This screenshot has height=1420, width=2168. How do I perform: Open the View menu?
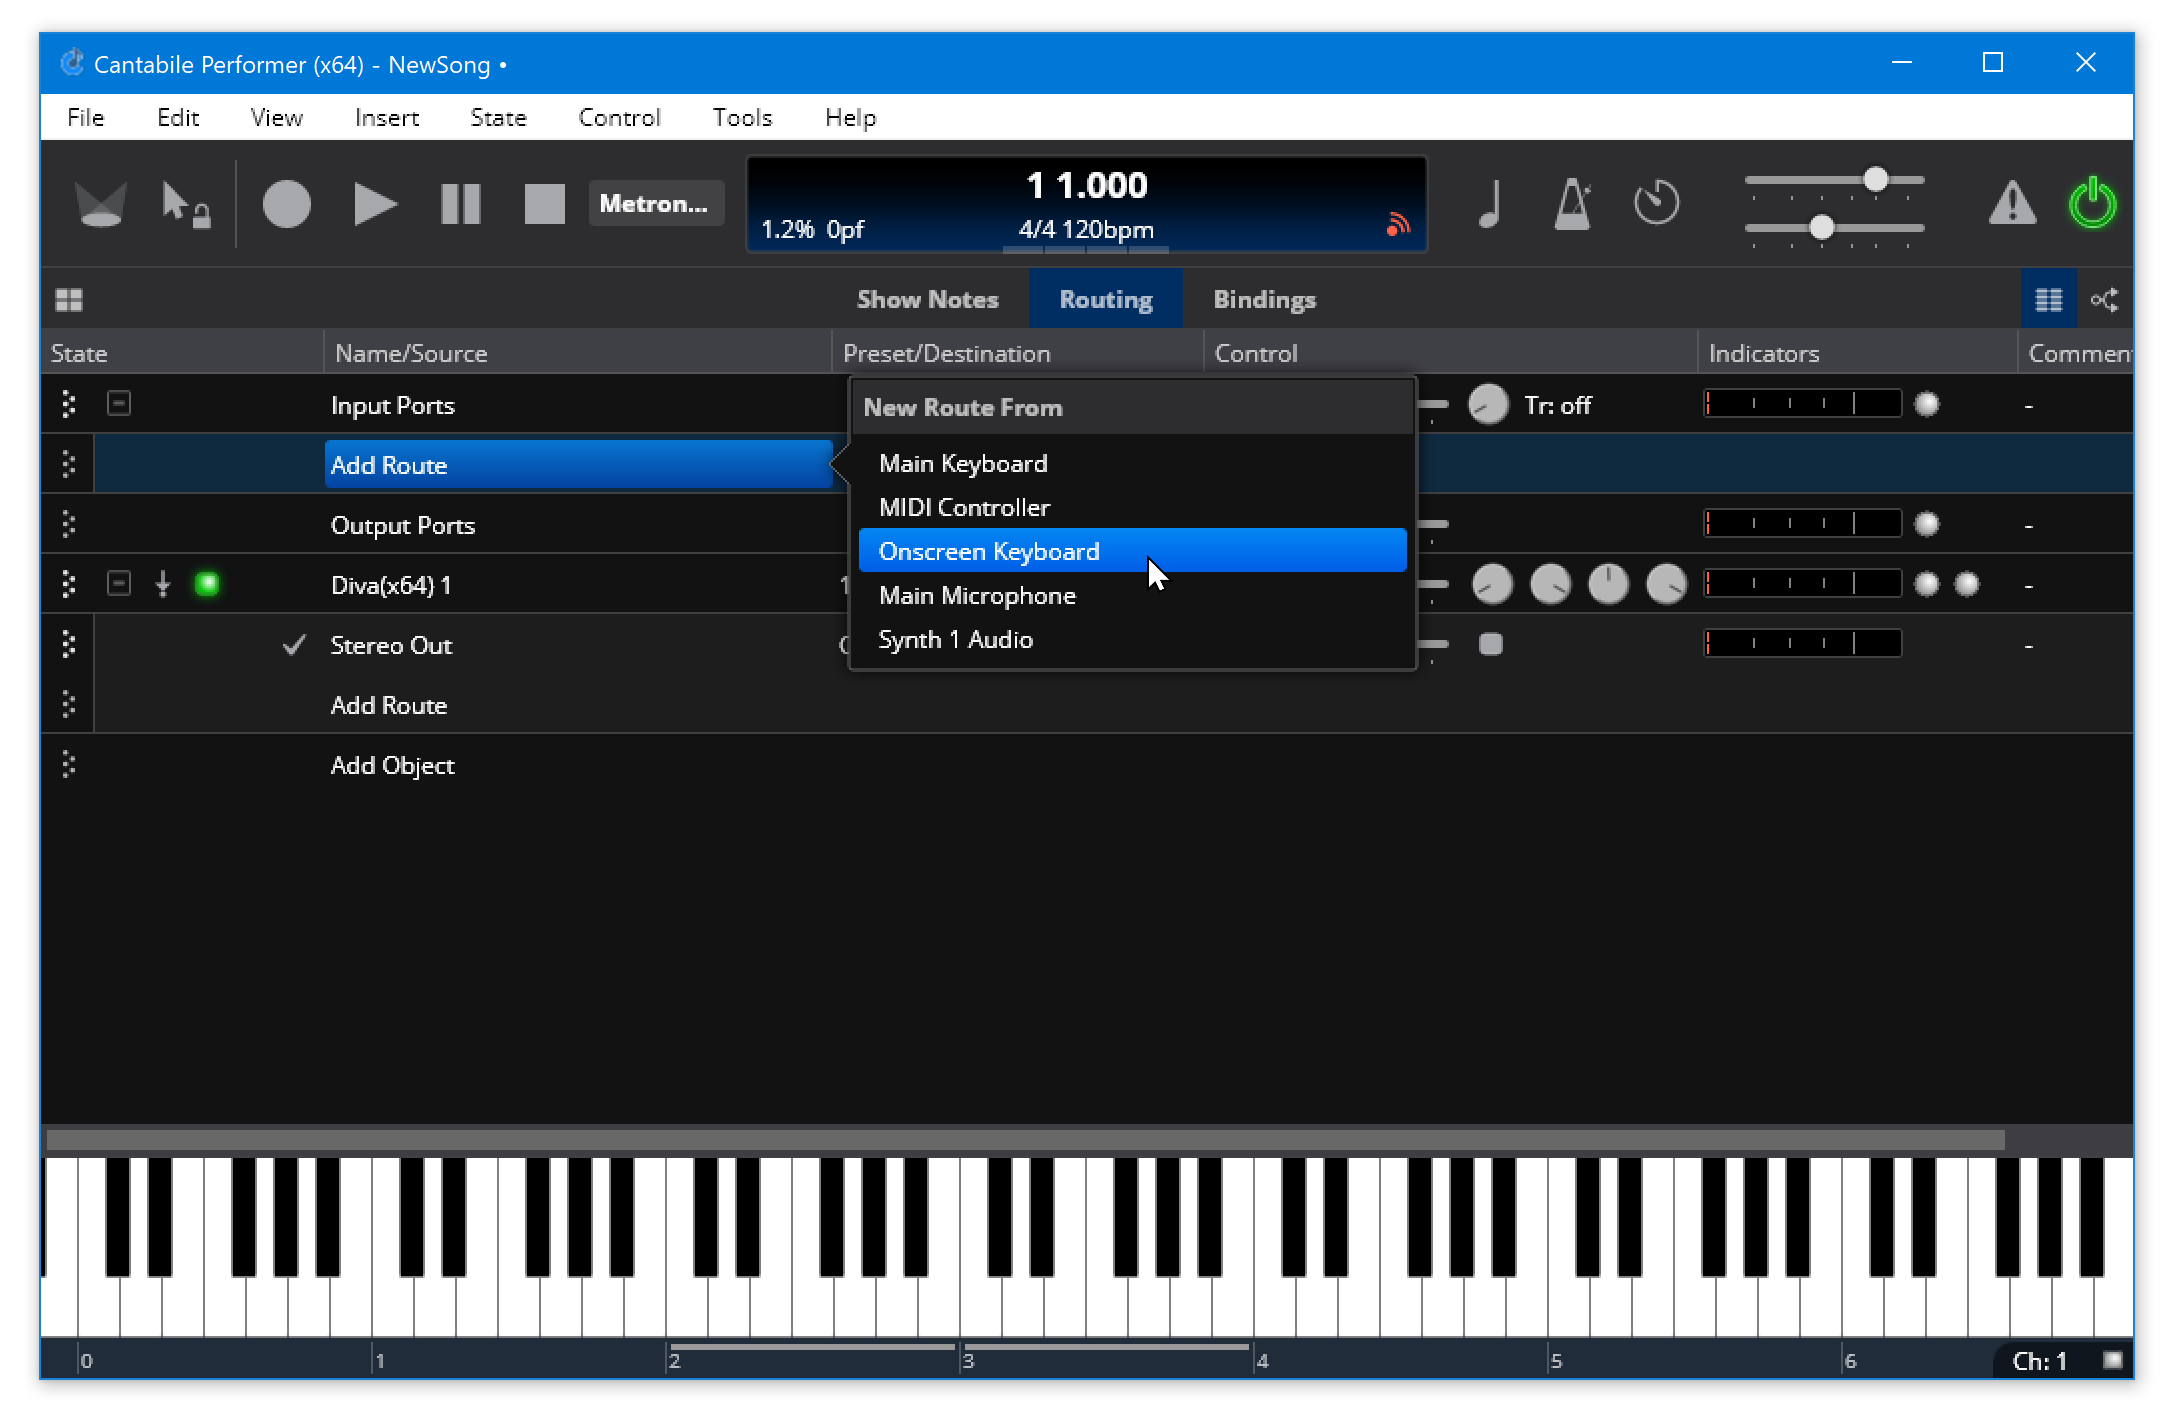pos(276,117)
